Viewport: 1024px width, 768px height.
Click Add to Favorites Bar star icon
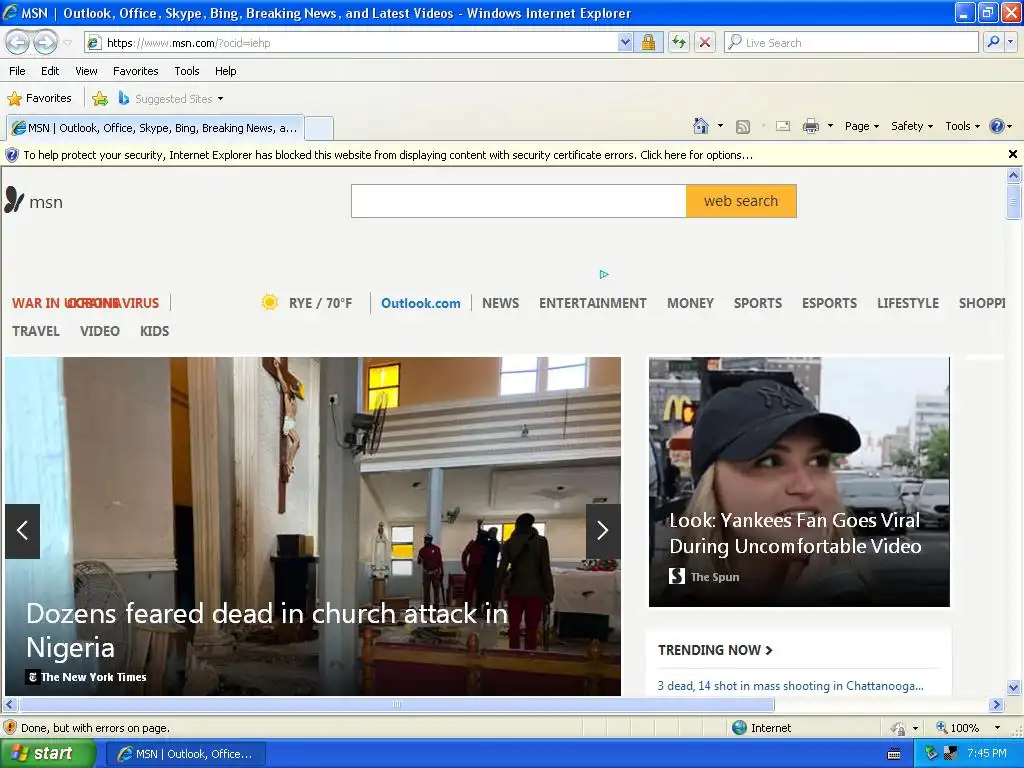(x=100, y=99)
